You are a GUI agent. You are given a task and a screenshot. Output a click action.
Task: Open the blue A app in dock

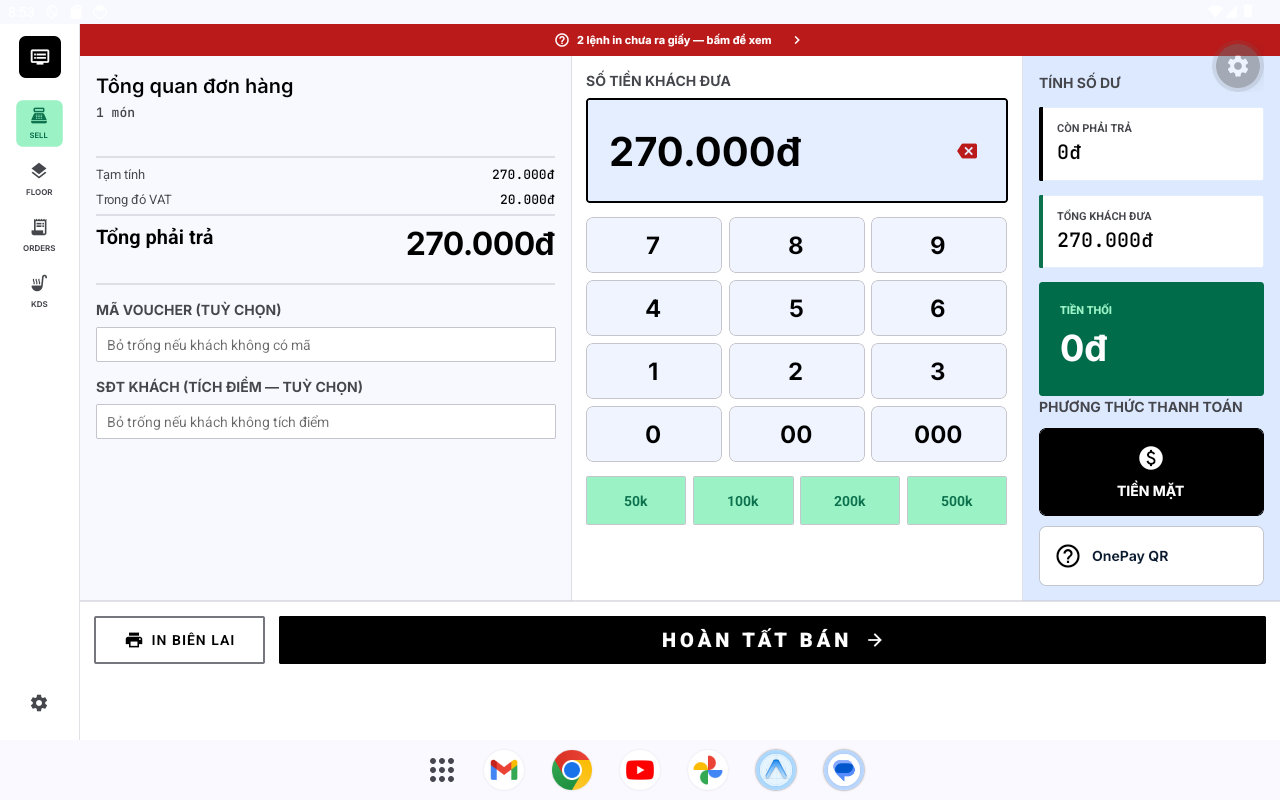pos(776,770)
